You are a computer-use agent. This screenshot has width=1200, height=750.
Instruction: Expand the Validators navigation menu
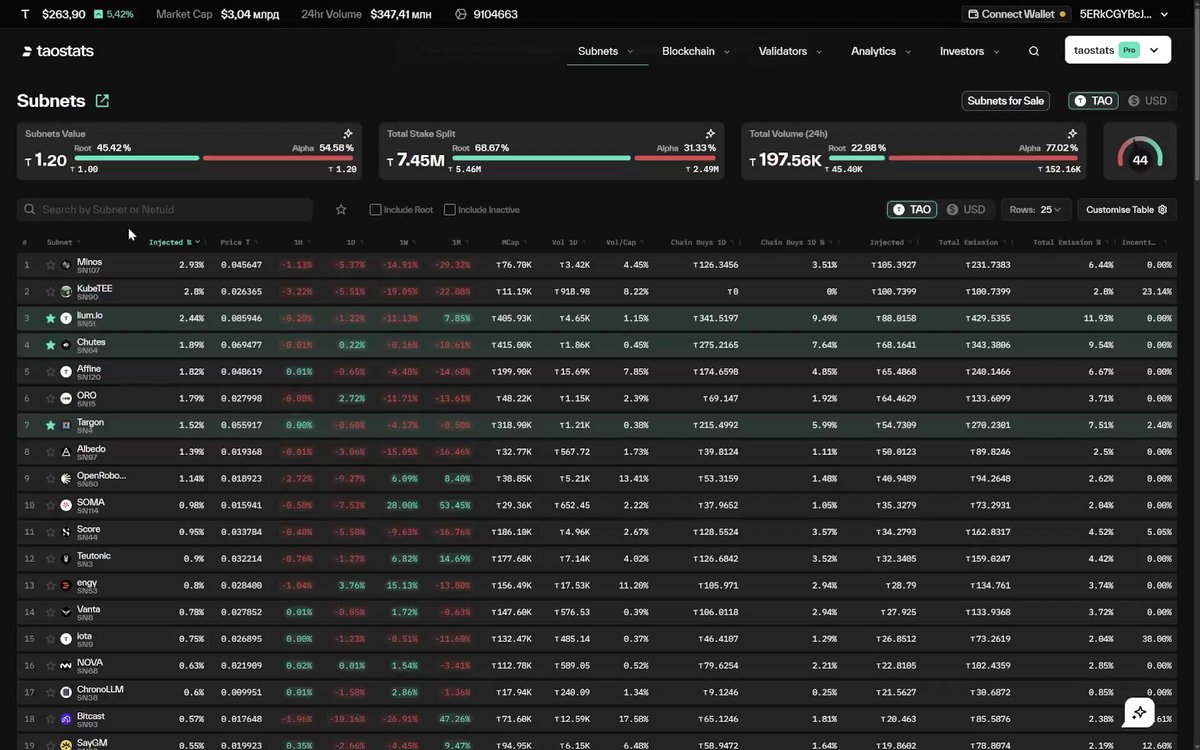790,51
